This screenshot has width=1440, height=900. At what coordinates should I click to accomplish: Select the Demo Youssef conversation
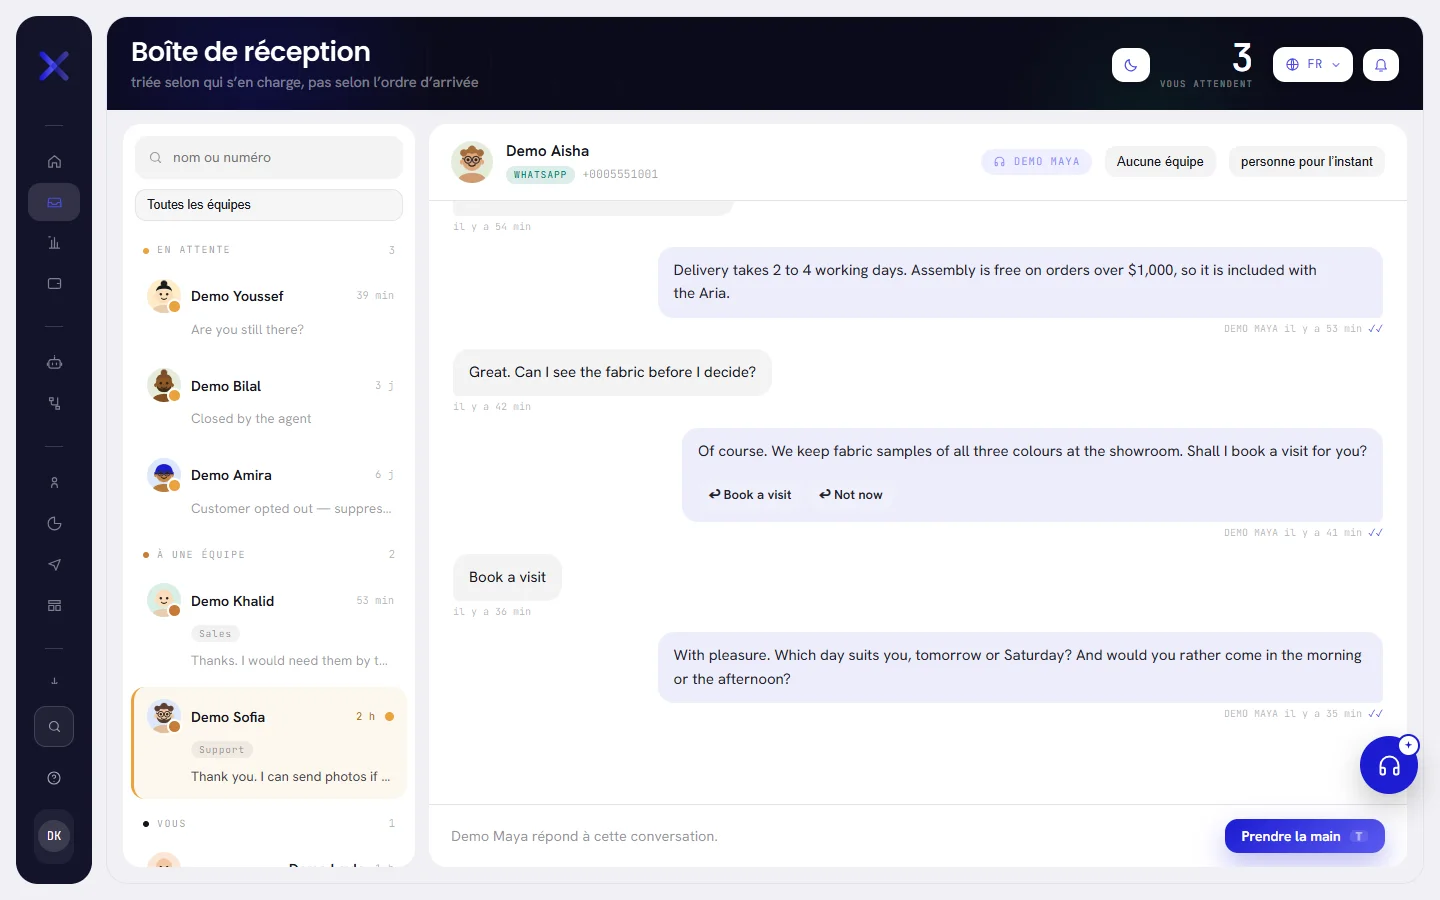[x=269, y=312]
